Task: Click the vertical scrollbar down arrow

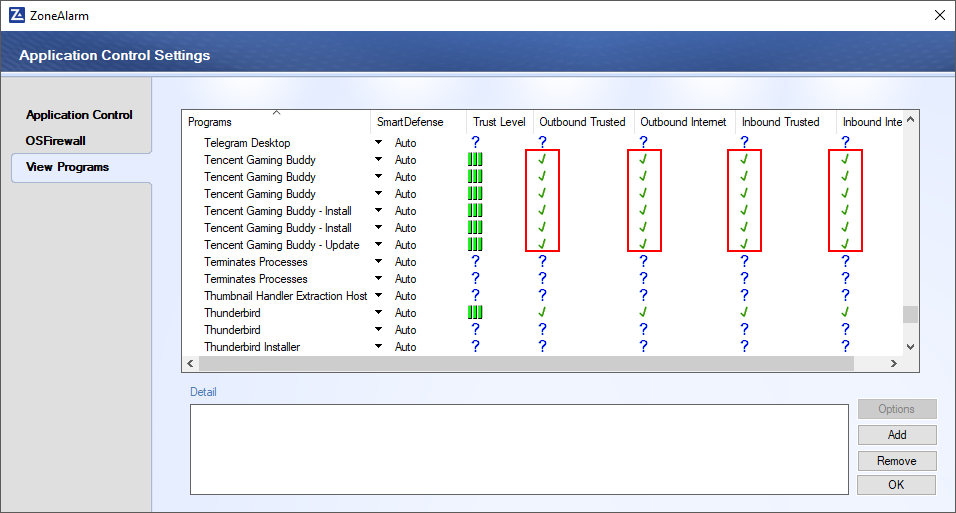Action: pos(910,346)
